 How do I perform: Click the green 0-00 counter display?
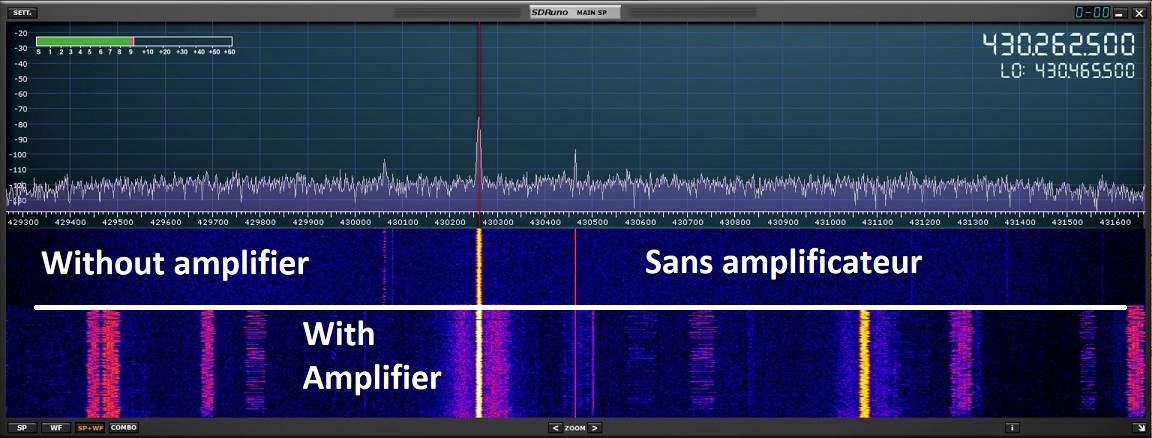click(1092, 13)
